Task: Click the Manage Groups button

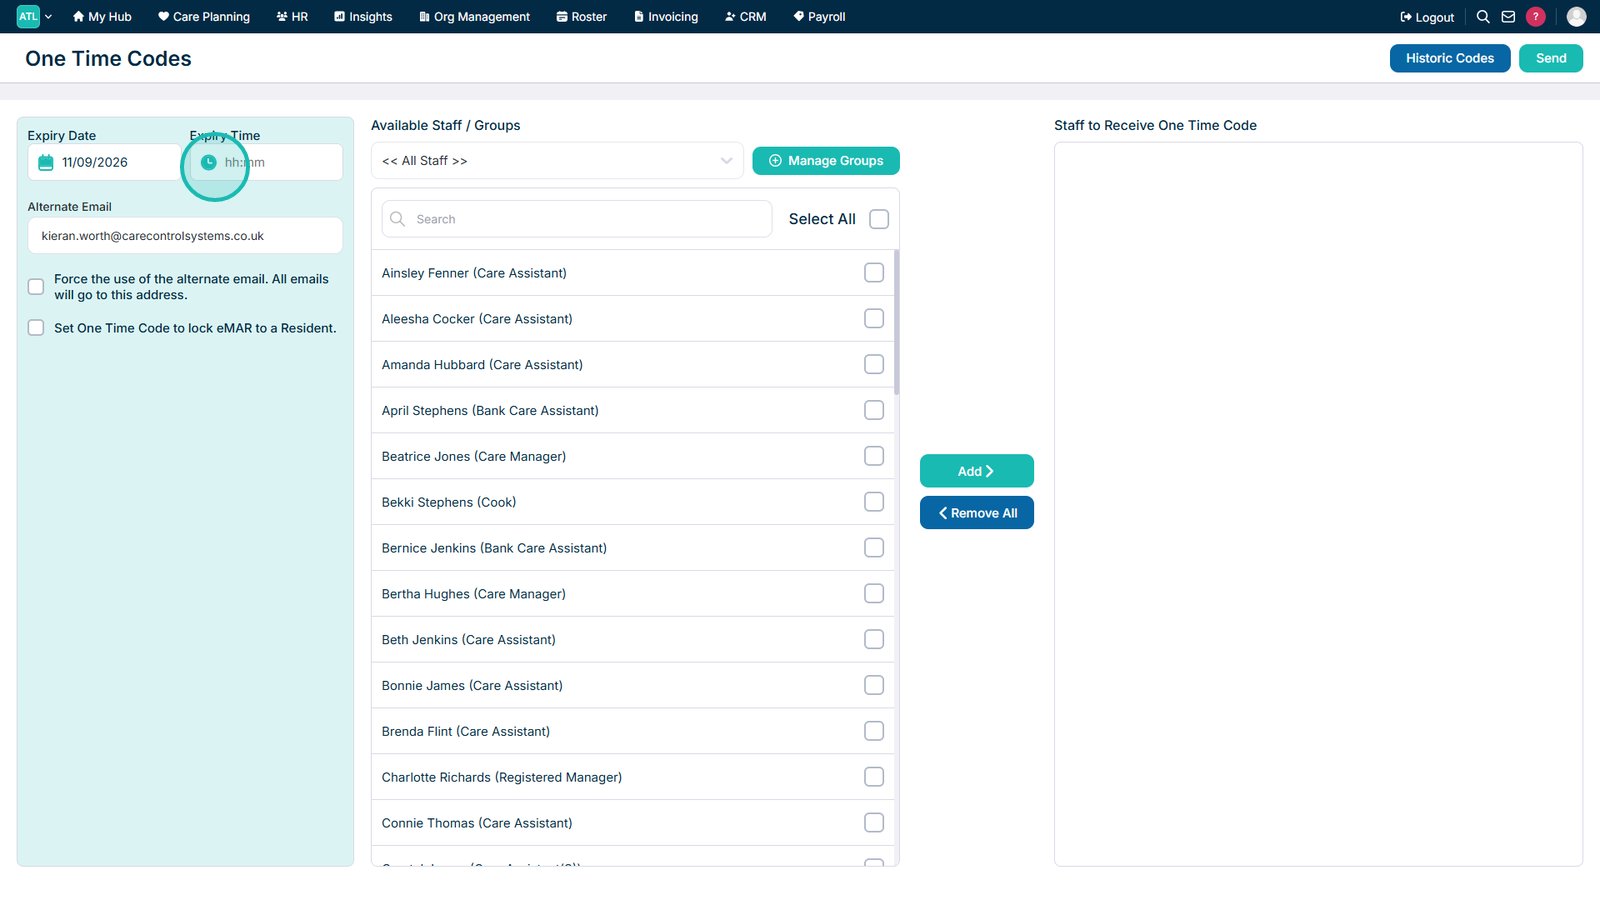Action: coord(826,161)
